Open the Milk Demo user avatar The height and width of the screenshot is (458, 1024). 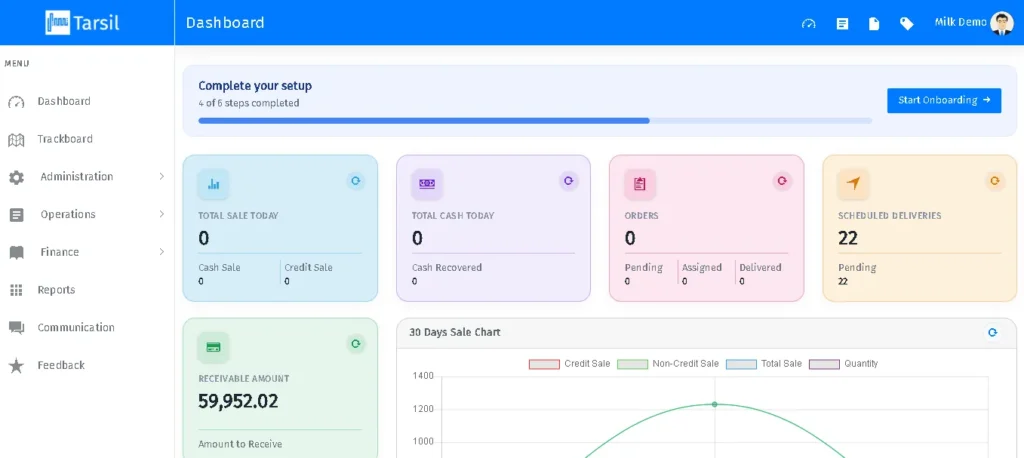1001,23
